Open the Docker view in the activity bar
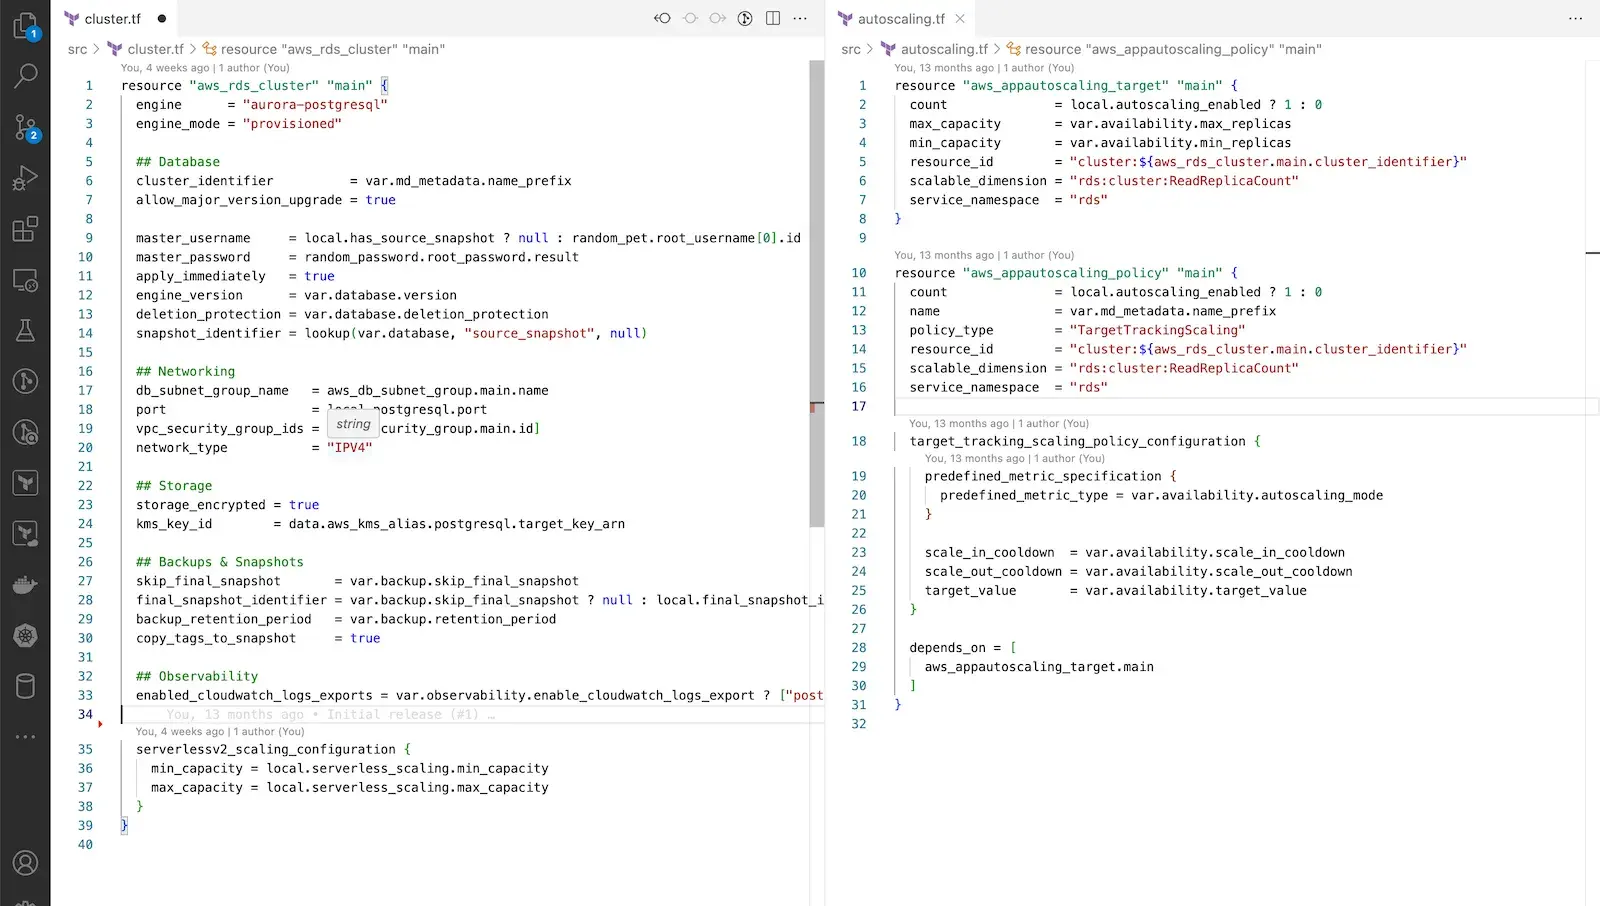Screen dimensions: 1600x906 [x=25, y=585]
